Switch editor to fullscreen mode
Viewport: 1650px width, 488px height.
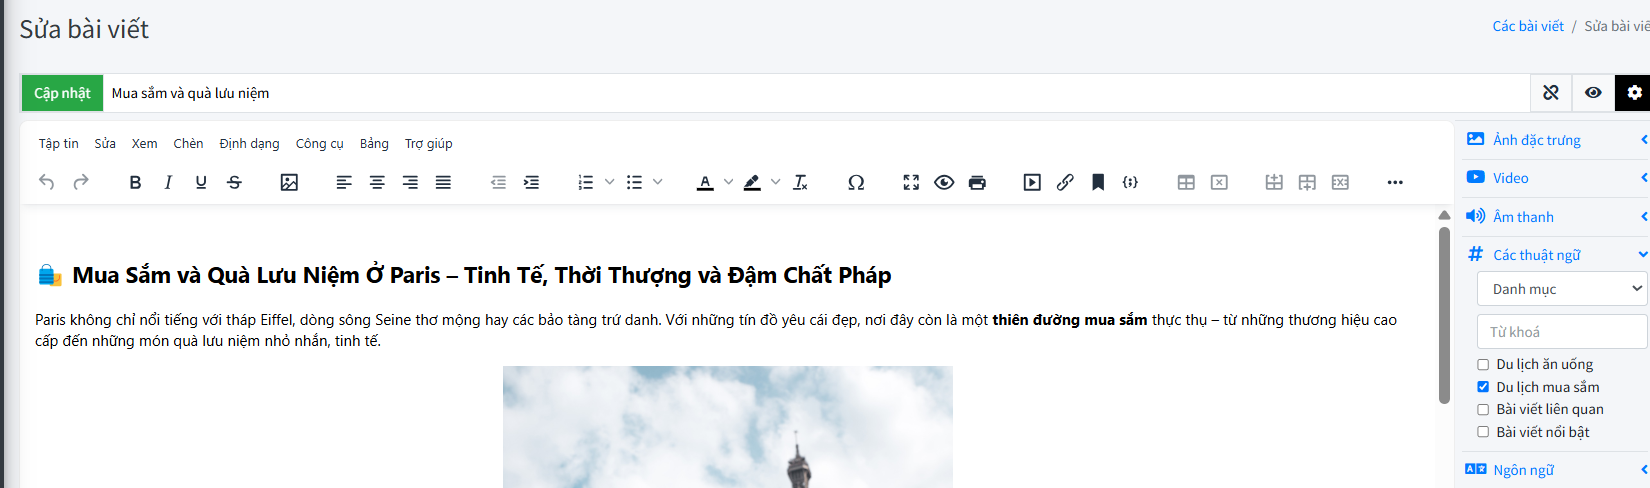911,182
